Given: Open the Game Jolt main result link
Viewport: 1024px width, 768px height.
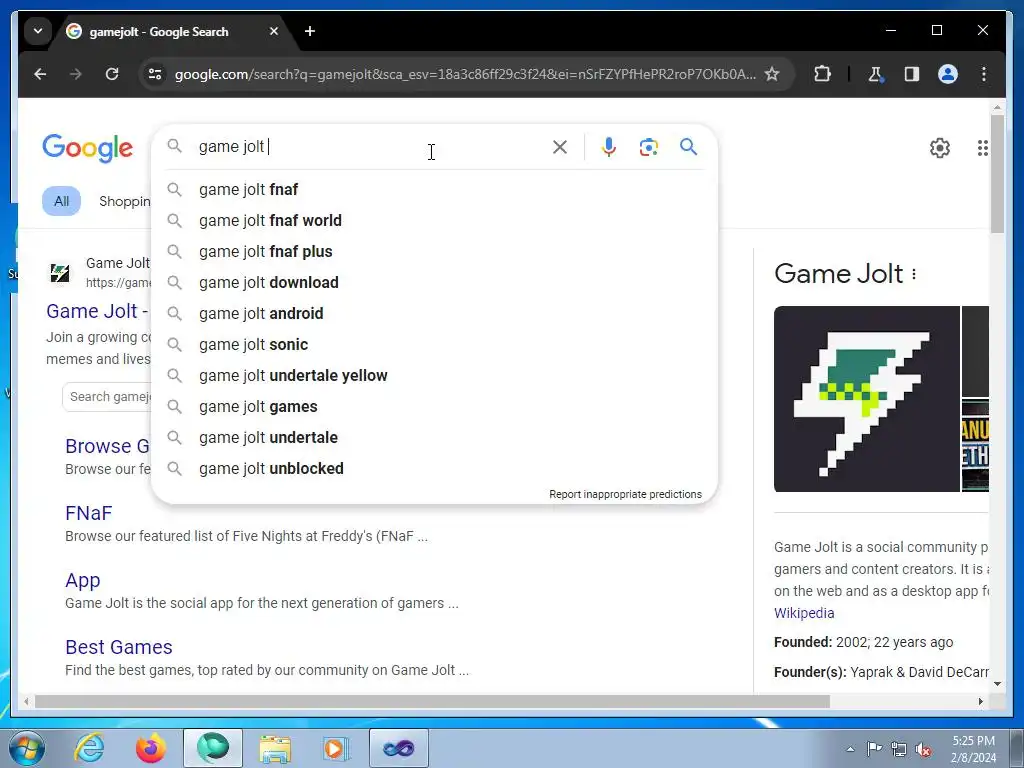Looking at the screenshot, I should pos(97,312).
